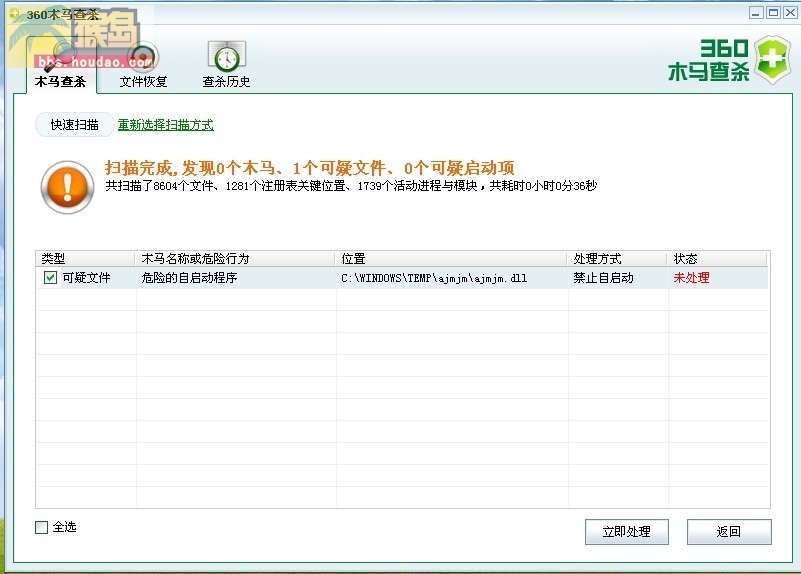Click the 扫描完成 orange headline text
Image resolution: width=801 pixels, height=574 pixels.
310,168
